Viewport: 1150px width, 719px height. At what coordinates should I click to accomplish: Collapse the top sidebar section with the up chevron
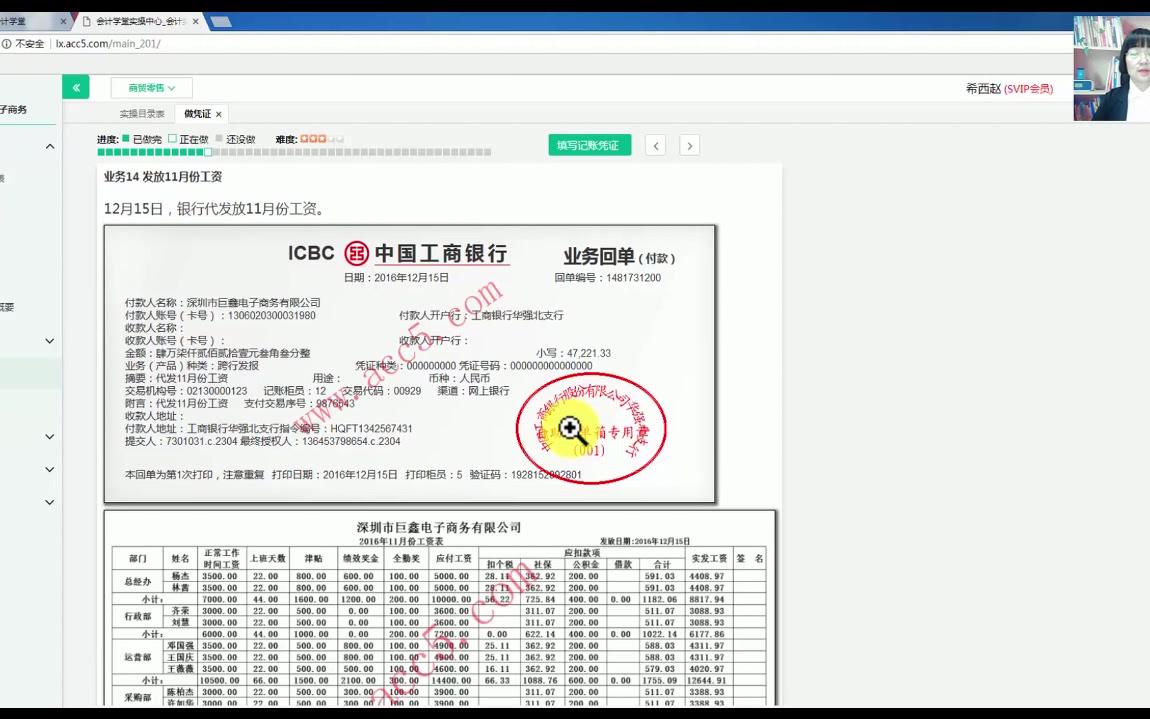click(x=49, y=145)
